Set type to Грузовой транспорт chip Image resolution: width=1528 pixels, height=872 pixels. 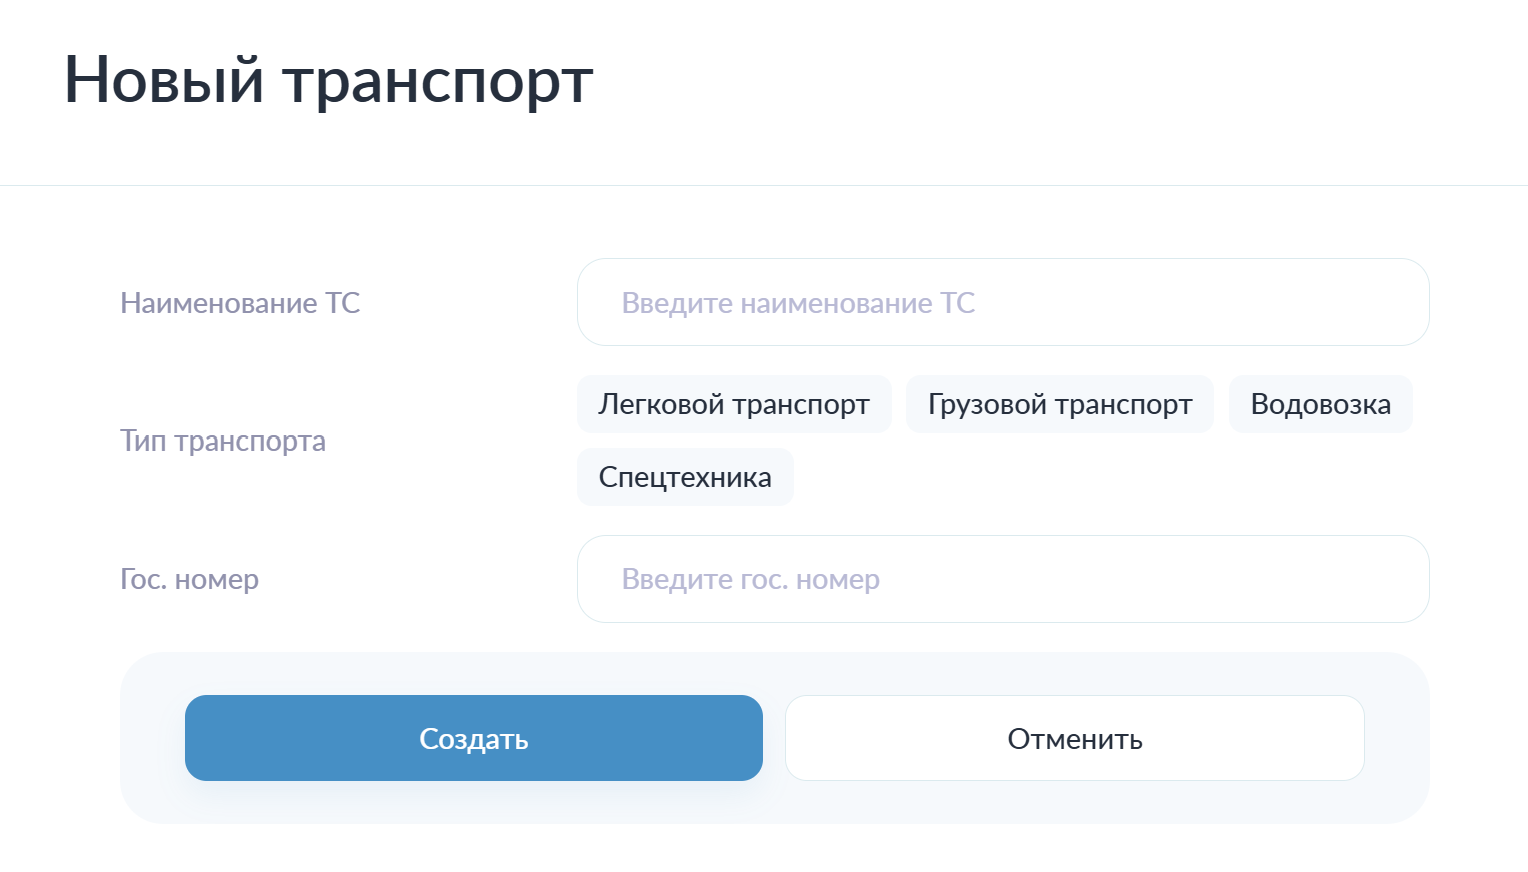(1060, 404)
